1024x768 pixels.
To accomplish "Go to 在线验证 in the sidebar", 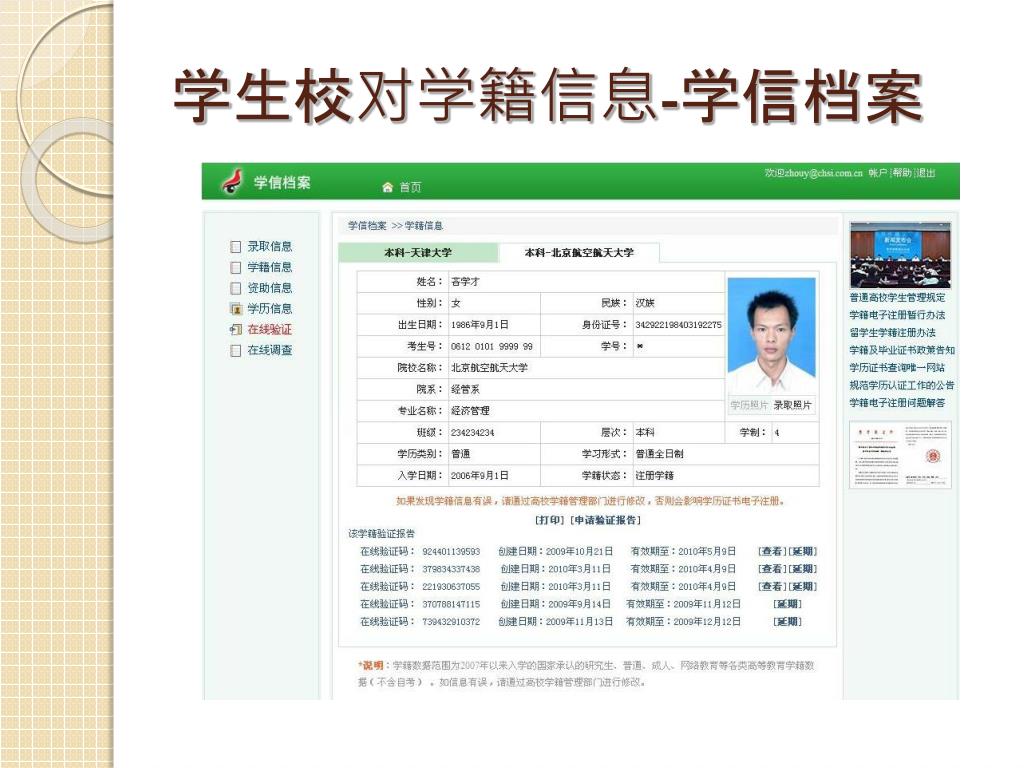I will 270,329.
